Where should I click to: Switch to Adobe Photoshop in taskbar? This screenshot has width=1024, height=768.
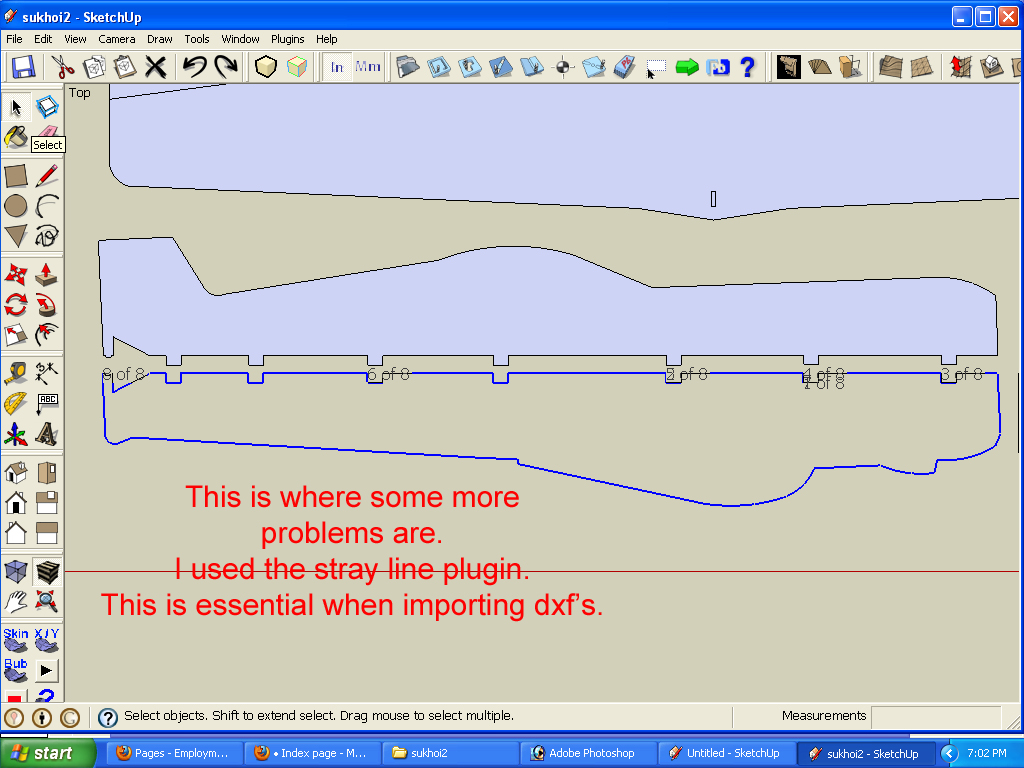(590, 753)
